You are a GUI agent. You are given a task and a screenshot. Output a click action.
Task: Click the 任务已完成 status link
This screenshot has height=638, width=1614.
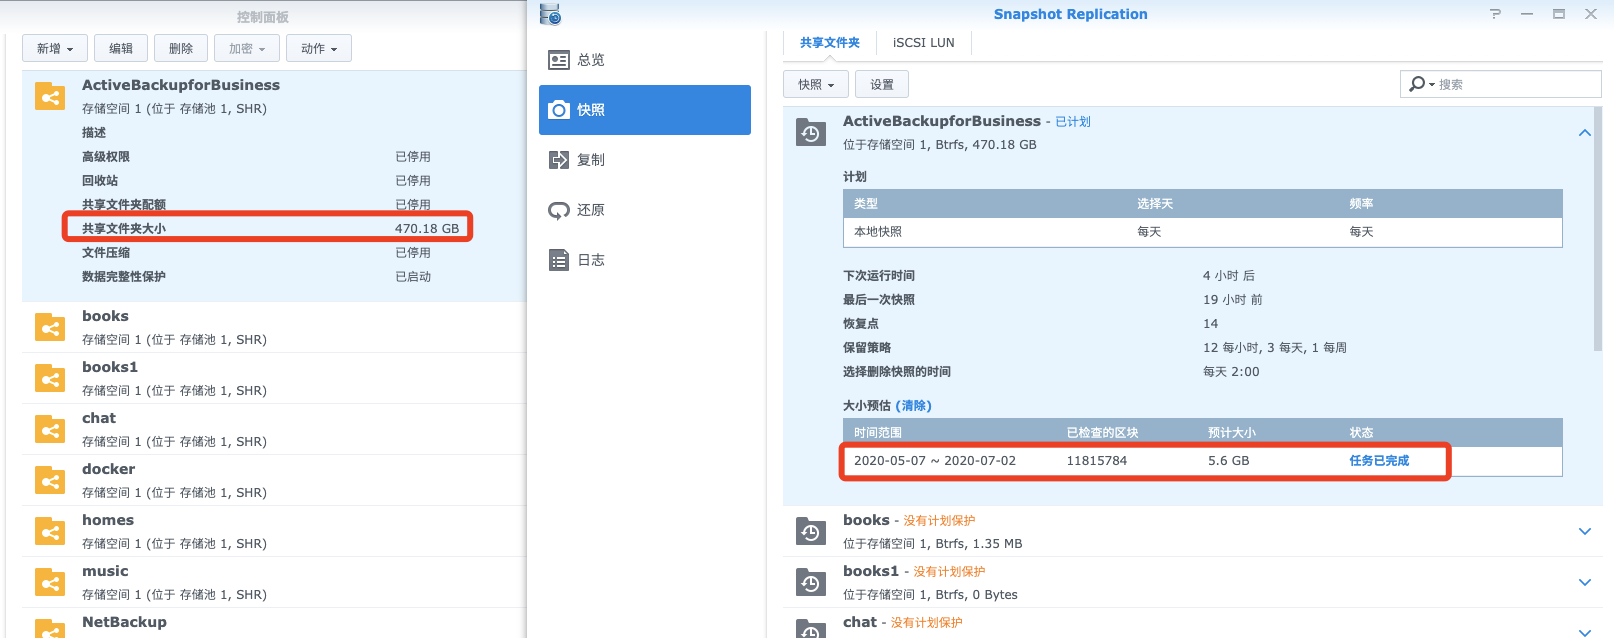[x=1378, y=461]
